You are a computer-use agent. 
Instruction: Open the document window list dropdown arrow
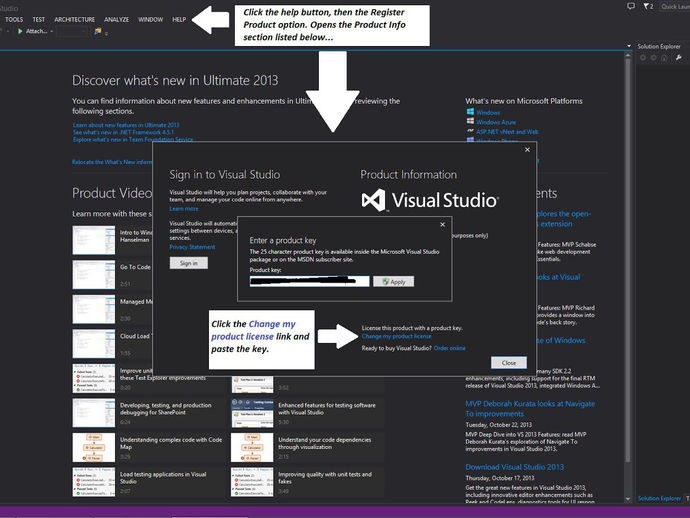pyautogui.click(x=628, y=46)
